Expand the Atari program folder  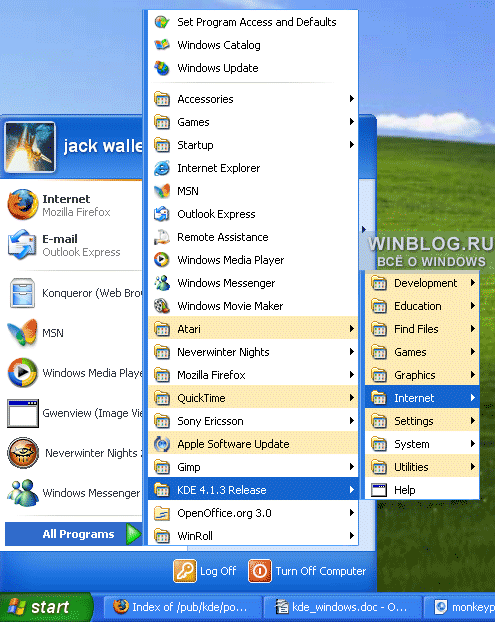[x=253, y=329]
